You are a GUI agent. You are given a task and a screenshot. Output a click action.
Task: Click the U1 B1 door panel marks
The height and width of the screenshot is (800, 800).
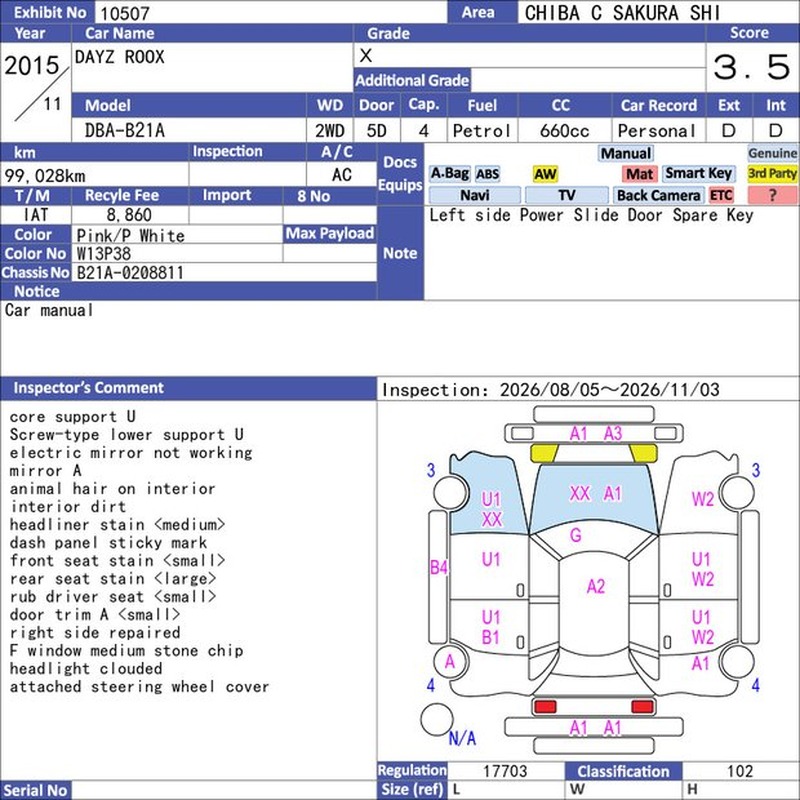click(x=491, y=628)
